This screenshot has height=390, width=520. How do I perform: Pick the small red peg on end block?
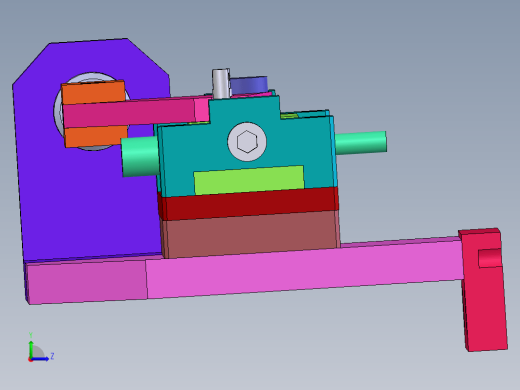[x=490, y=258]
